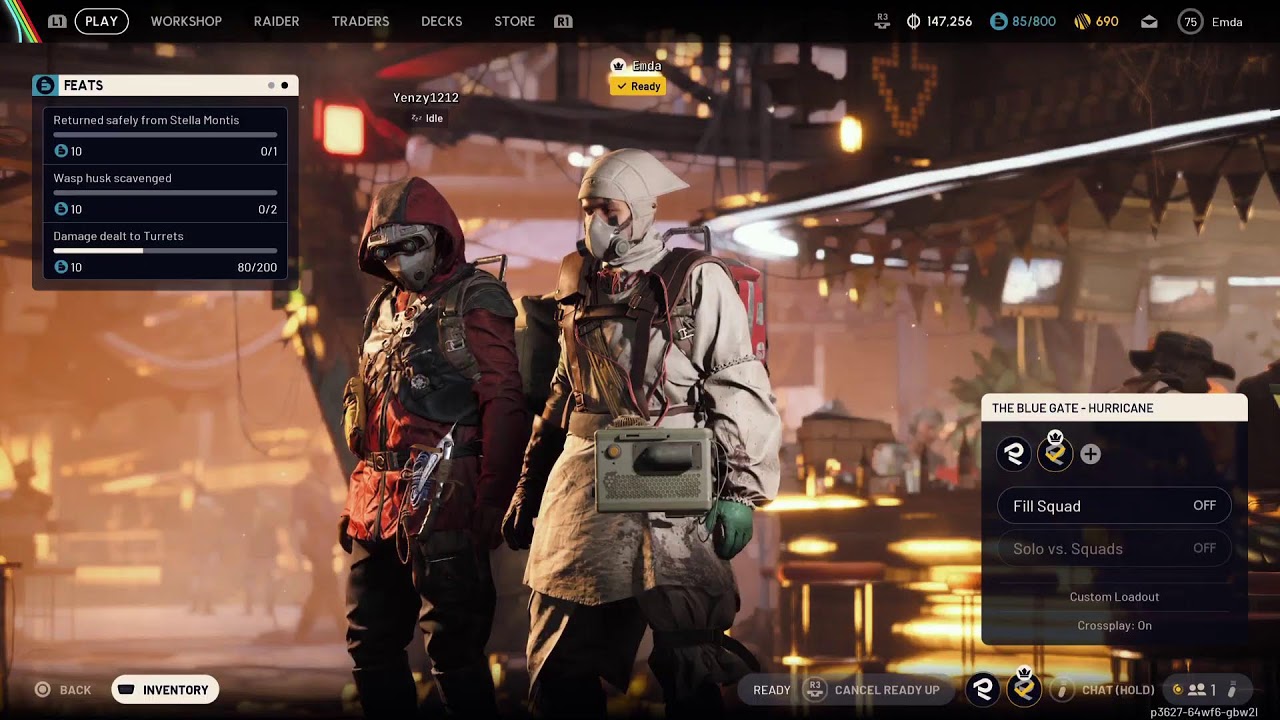Click the Emda profile name in the top bar
1280x720 pixels.
1227,21
